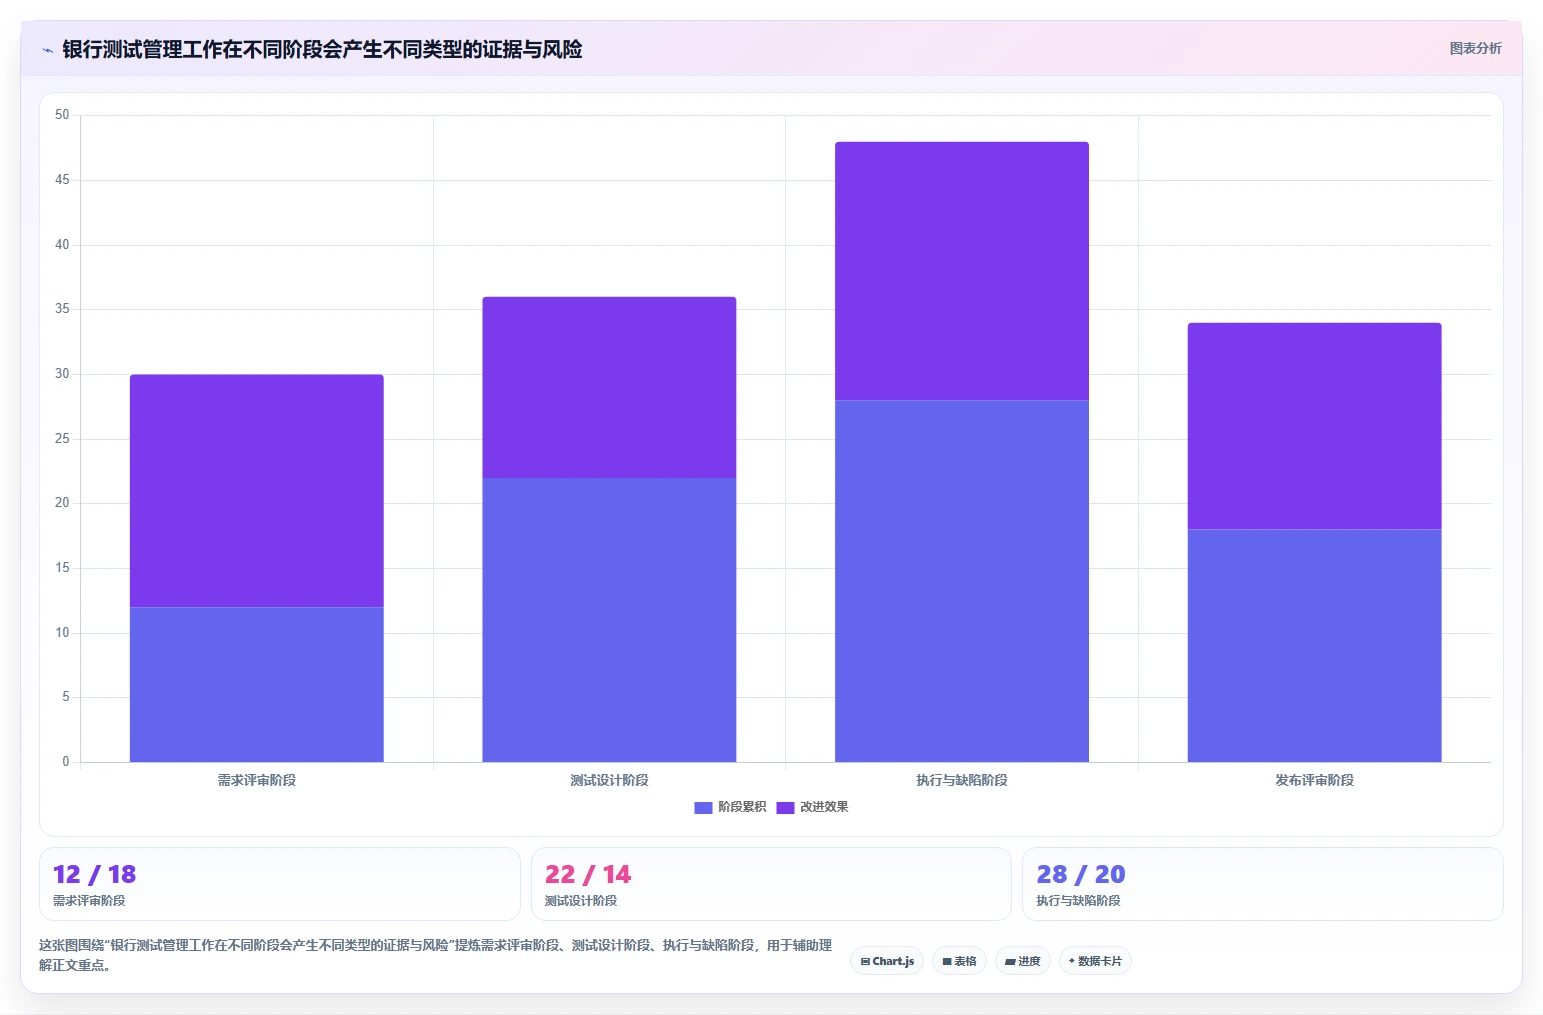The image size is (1543, 1015).
Task: Click the icon beside the chart title
Action: click(47, 50)
